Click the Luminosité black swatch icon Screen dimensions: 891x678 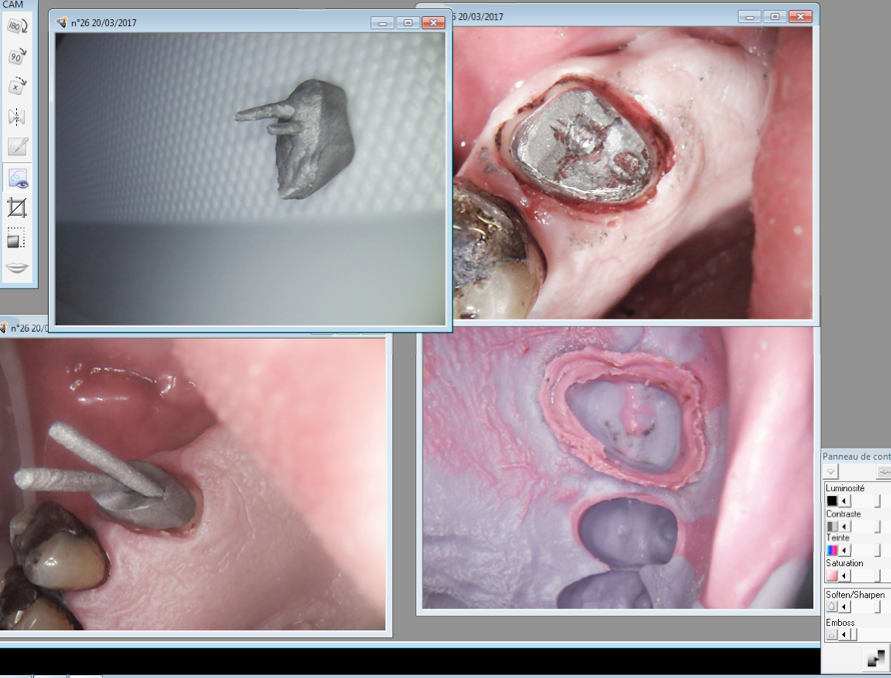(831, 500)
